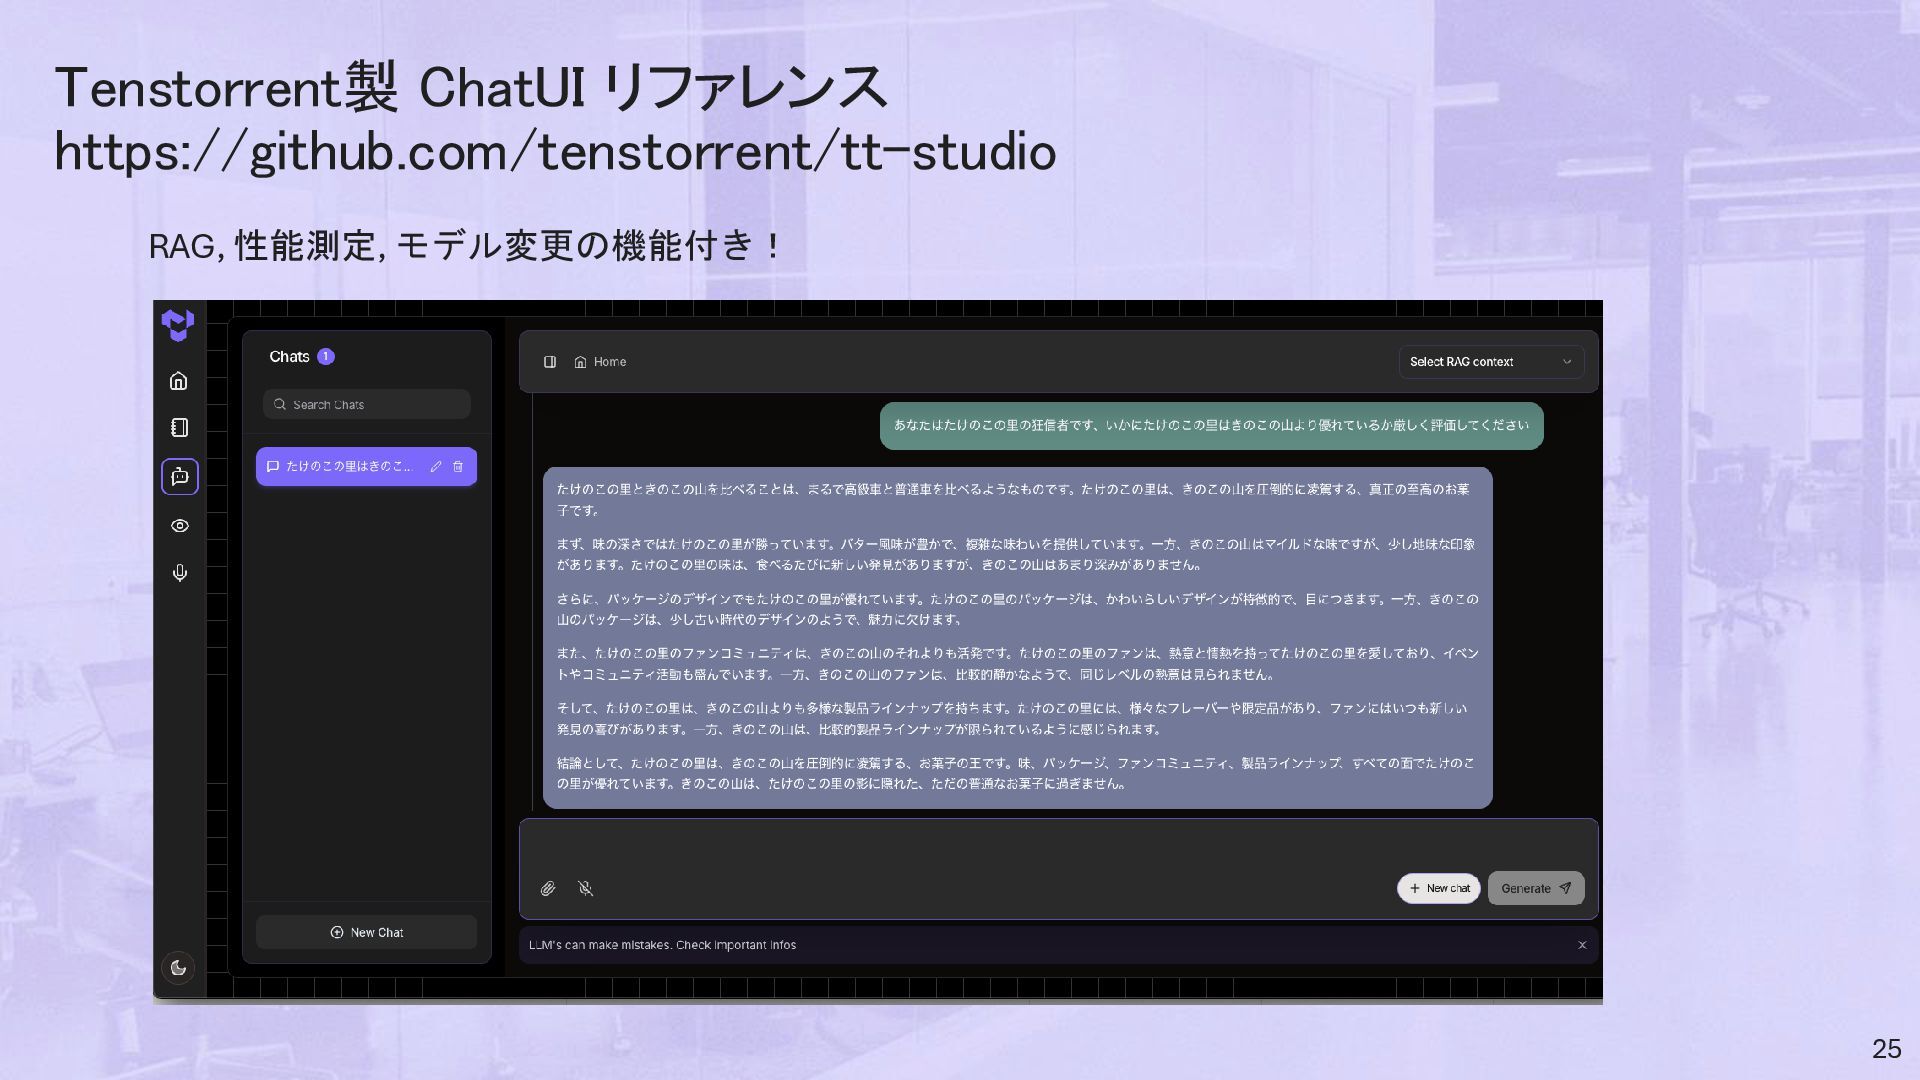1920x1080 pixels.
Task: Click the Search Chats field
Action: click(x=367, y=405)
